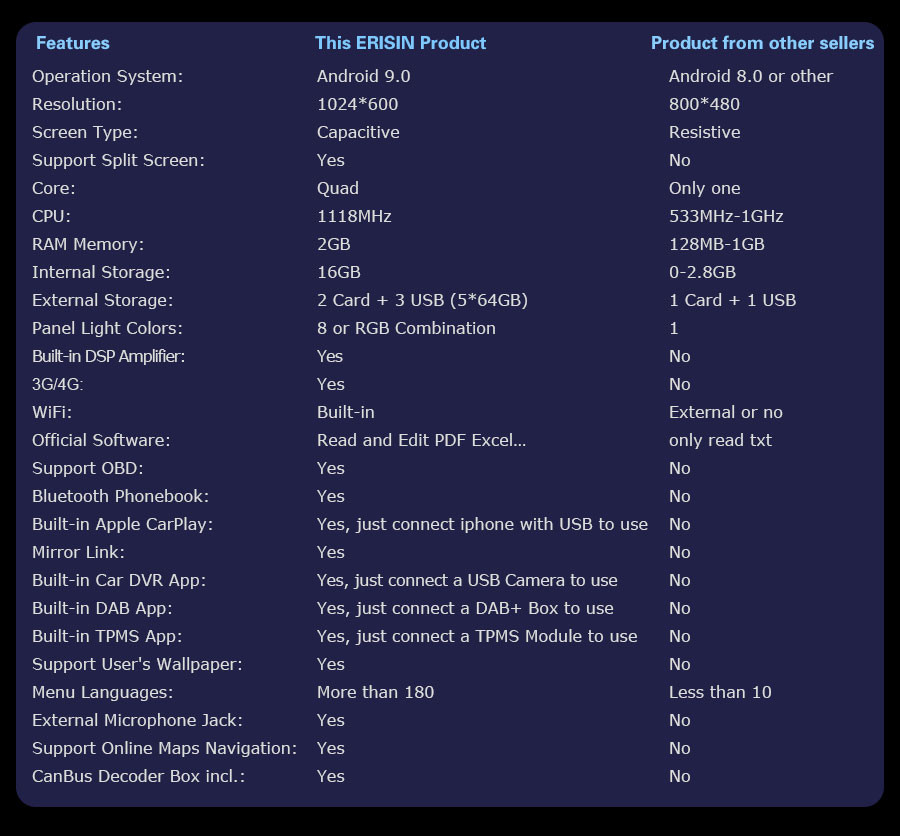Select the External or no WiFi value
The width and height of the screenshot is (900, 836).
726,412
